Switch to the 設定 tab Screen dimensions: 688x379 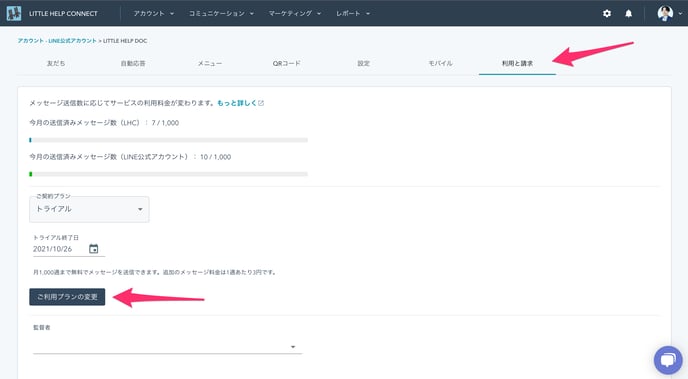pyautogui.click(x=363, y=63)
